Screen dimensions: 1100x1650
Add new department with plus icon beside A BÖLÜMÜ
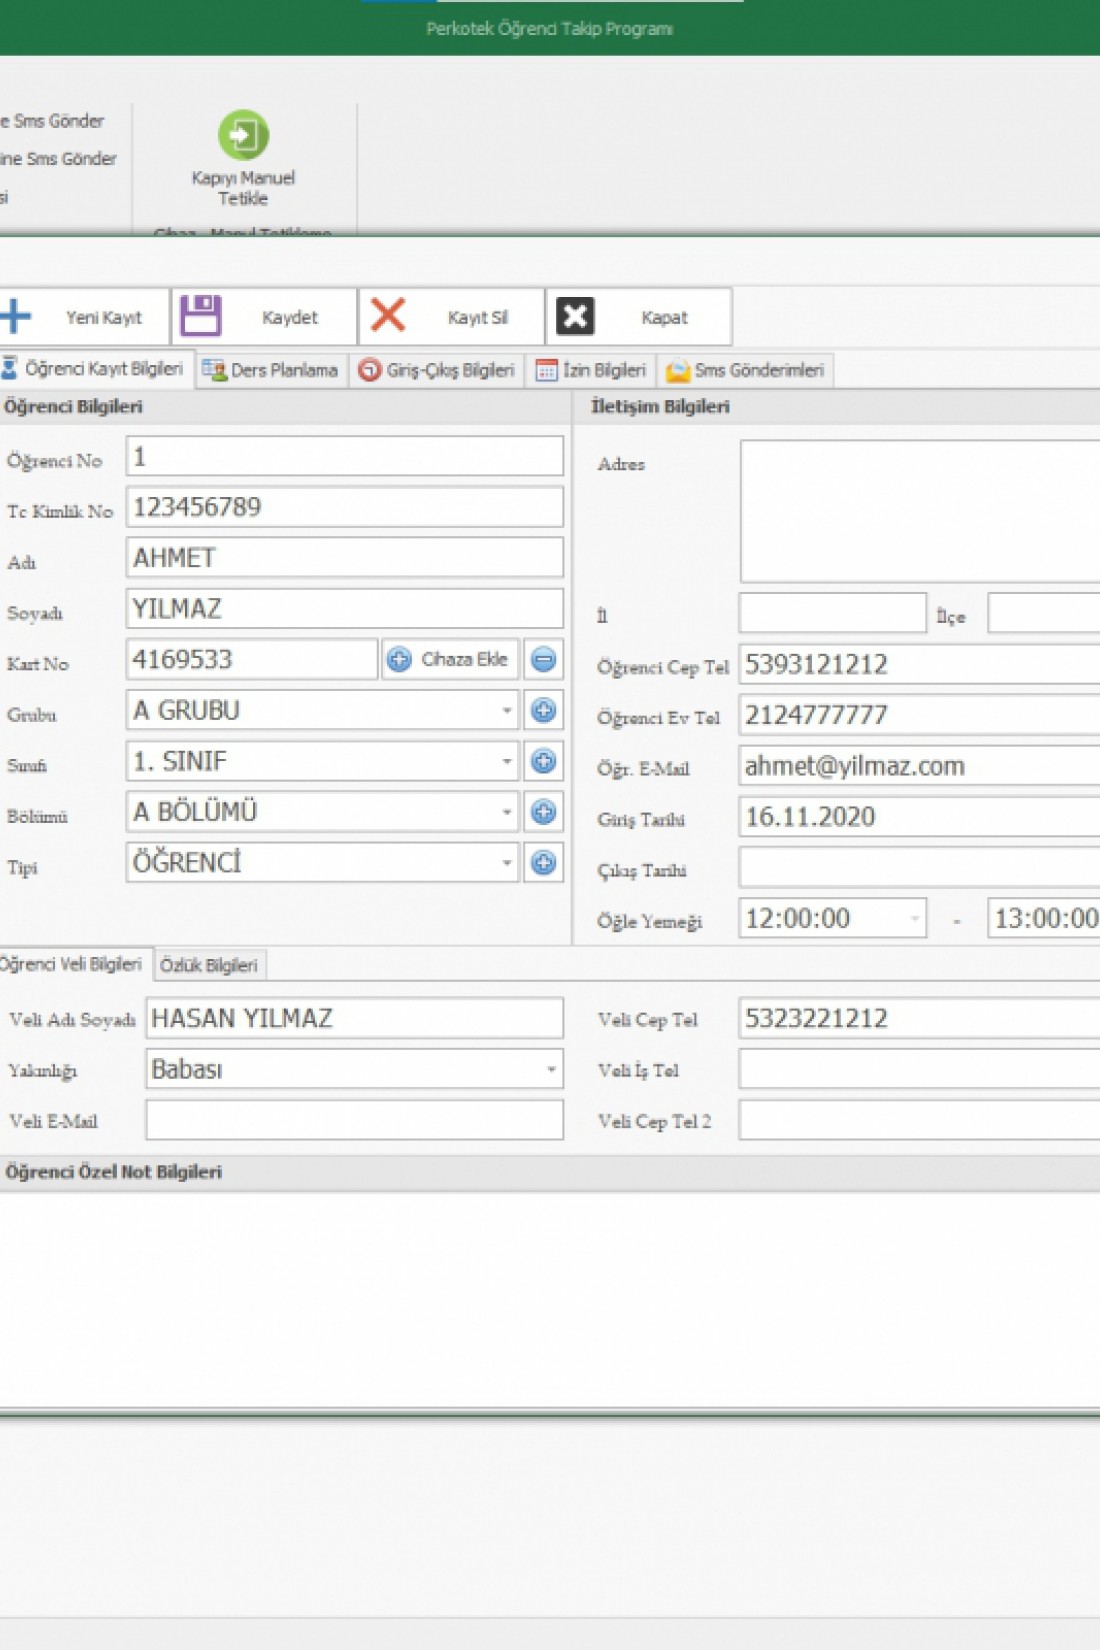543,812
